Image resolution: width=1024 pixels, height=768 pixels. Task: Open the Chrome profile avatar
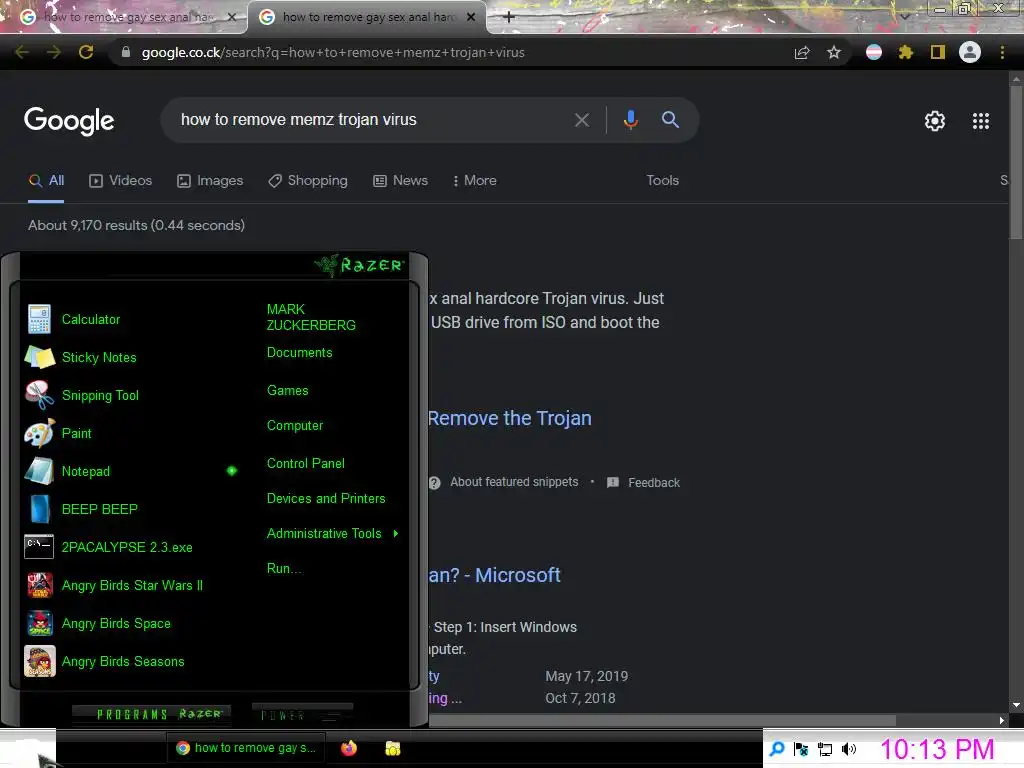[970, 52]
